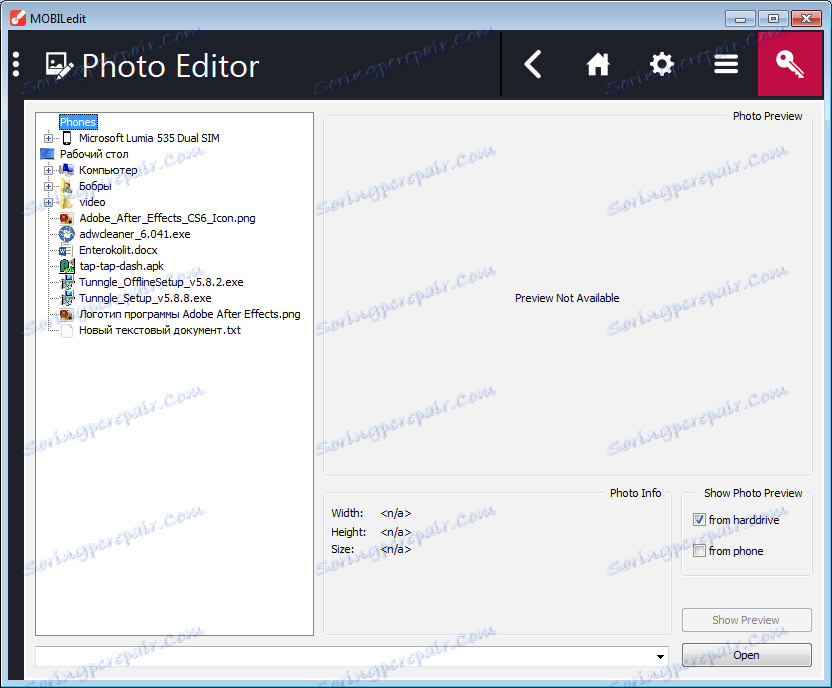
Task: Expand the Microsoft Lumia 535 Dual SIM node
Action: pyautogui.click(x=48, y=138)
